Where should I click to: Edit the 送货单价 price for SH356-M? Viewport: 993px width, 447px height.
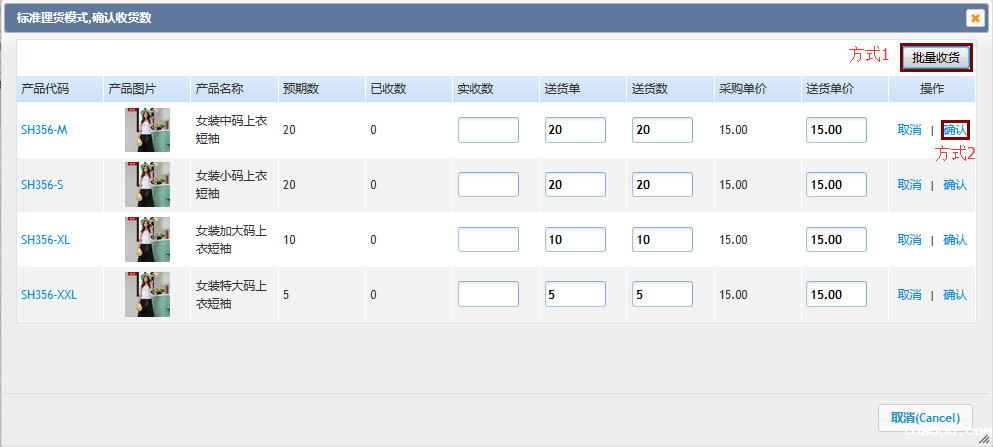[837, 130]
